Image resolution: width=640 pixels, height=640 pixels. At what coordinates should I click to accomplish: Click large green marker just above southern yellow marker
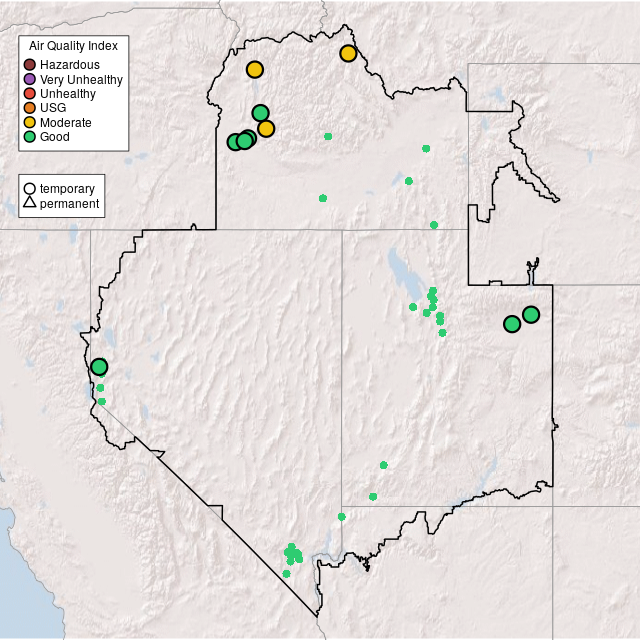[260, 113]
